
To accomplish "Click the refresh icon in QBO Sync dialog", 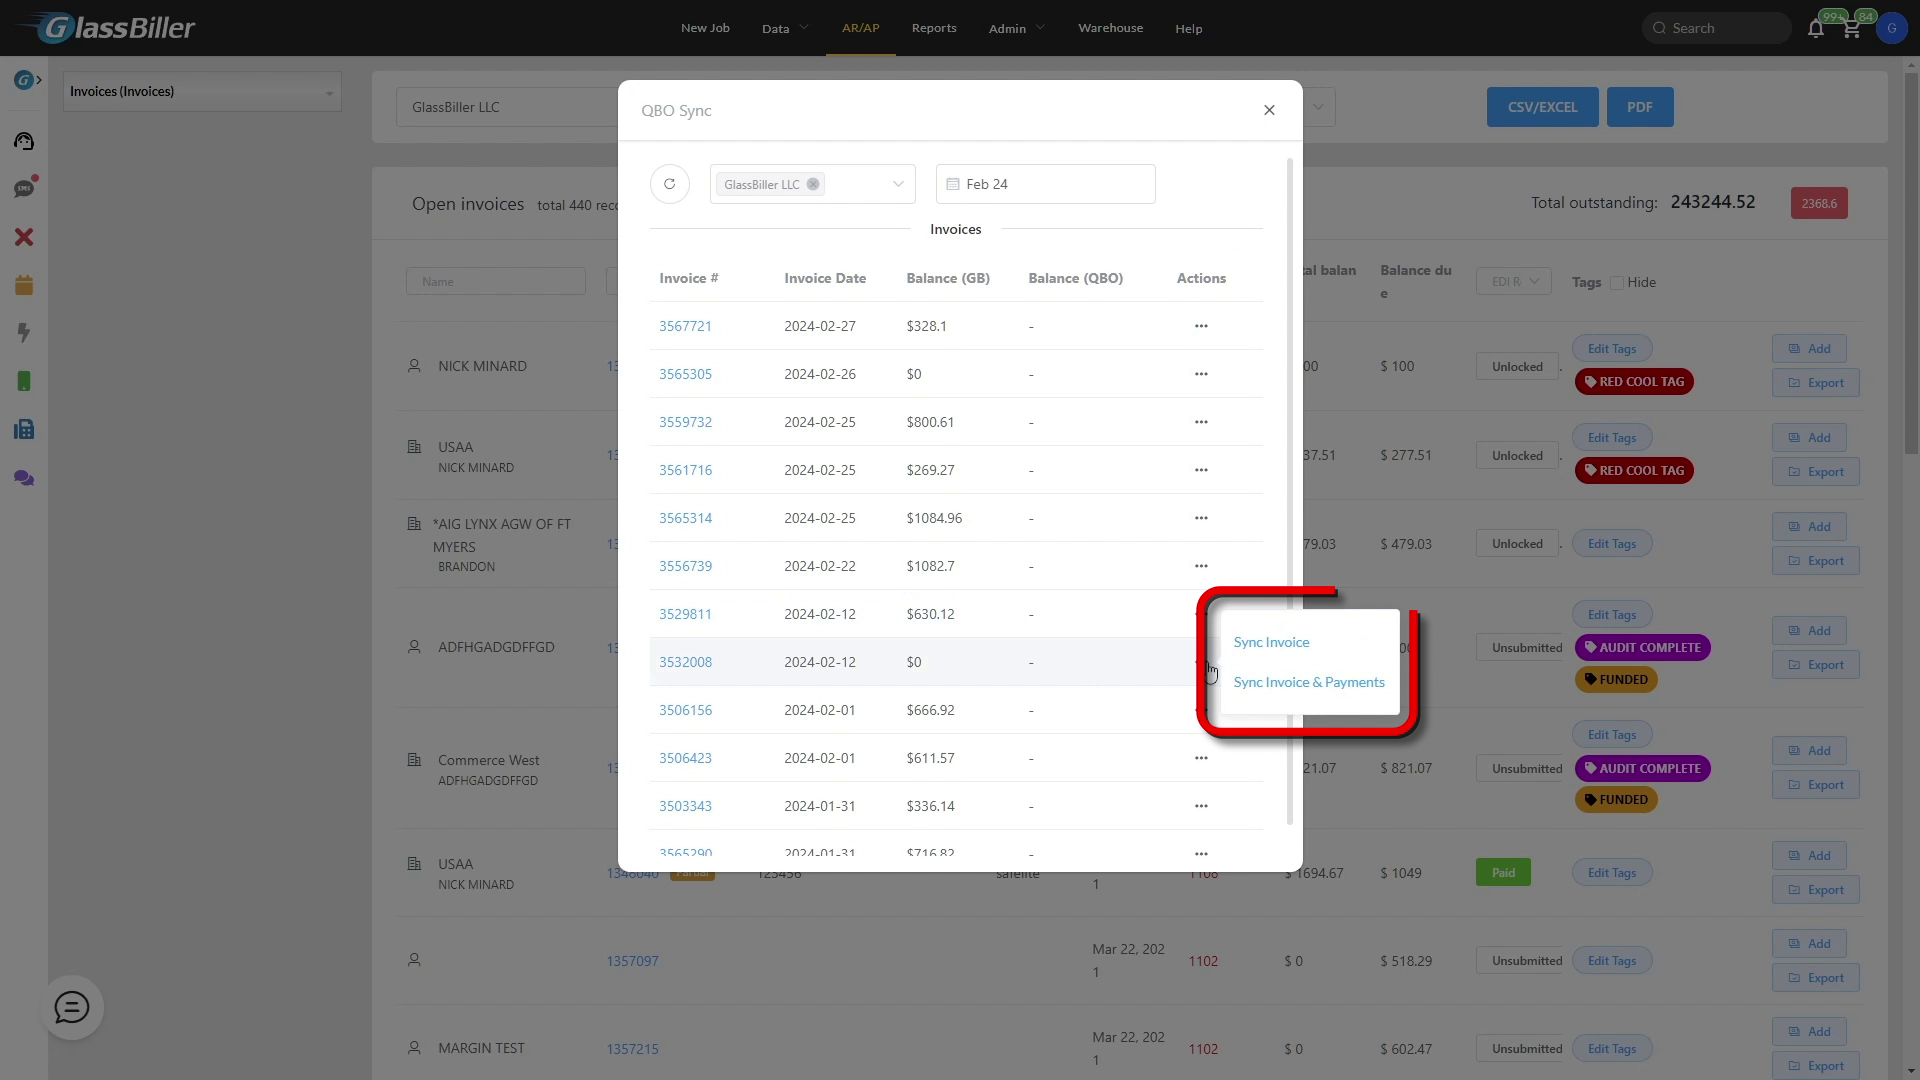I will (x=669, y=184).
